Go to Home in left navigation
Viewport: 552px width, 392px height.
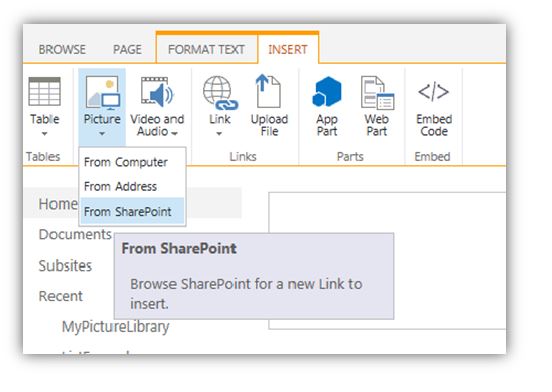[x=58, y=204]
